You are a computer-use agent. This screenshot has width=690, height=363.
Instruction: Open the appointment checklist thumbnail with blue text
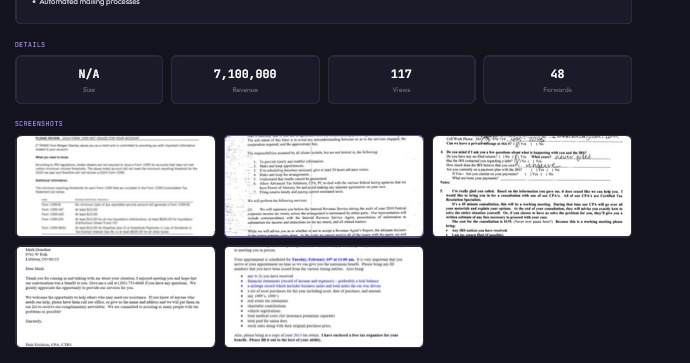pos(324,297)
